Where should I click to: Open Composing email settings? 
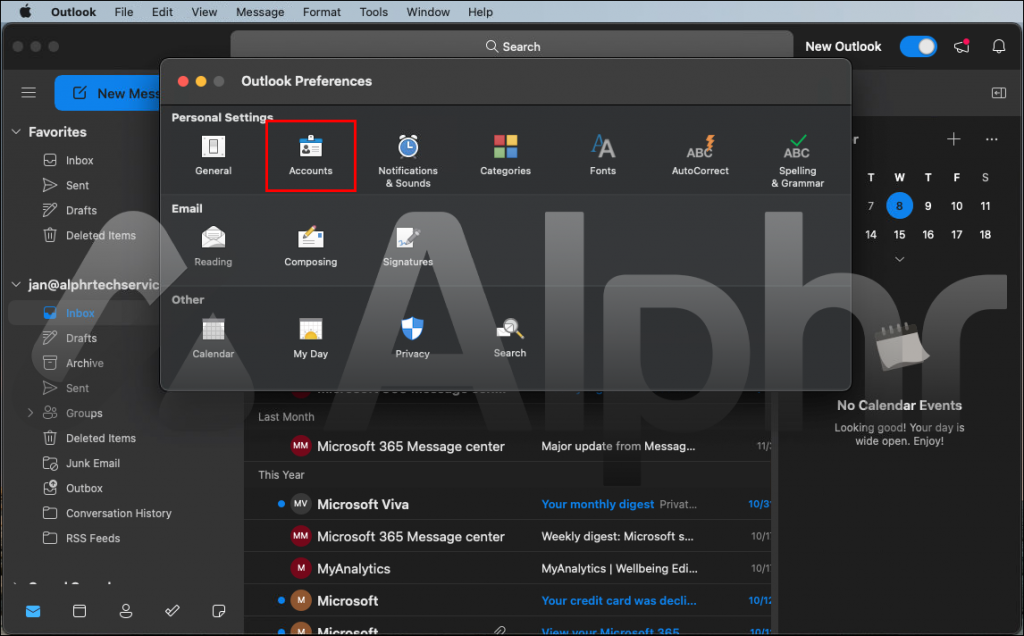tap(310, 245)
